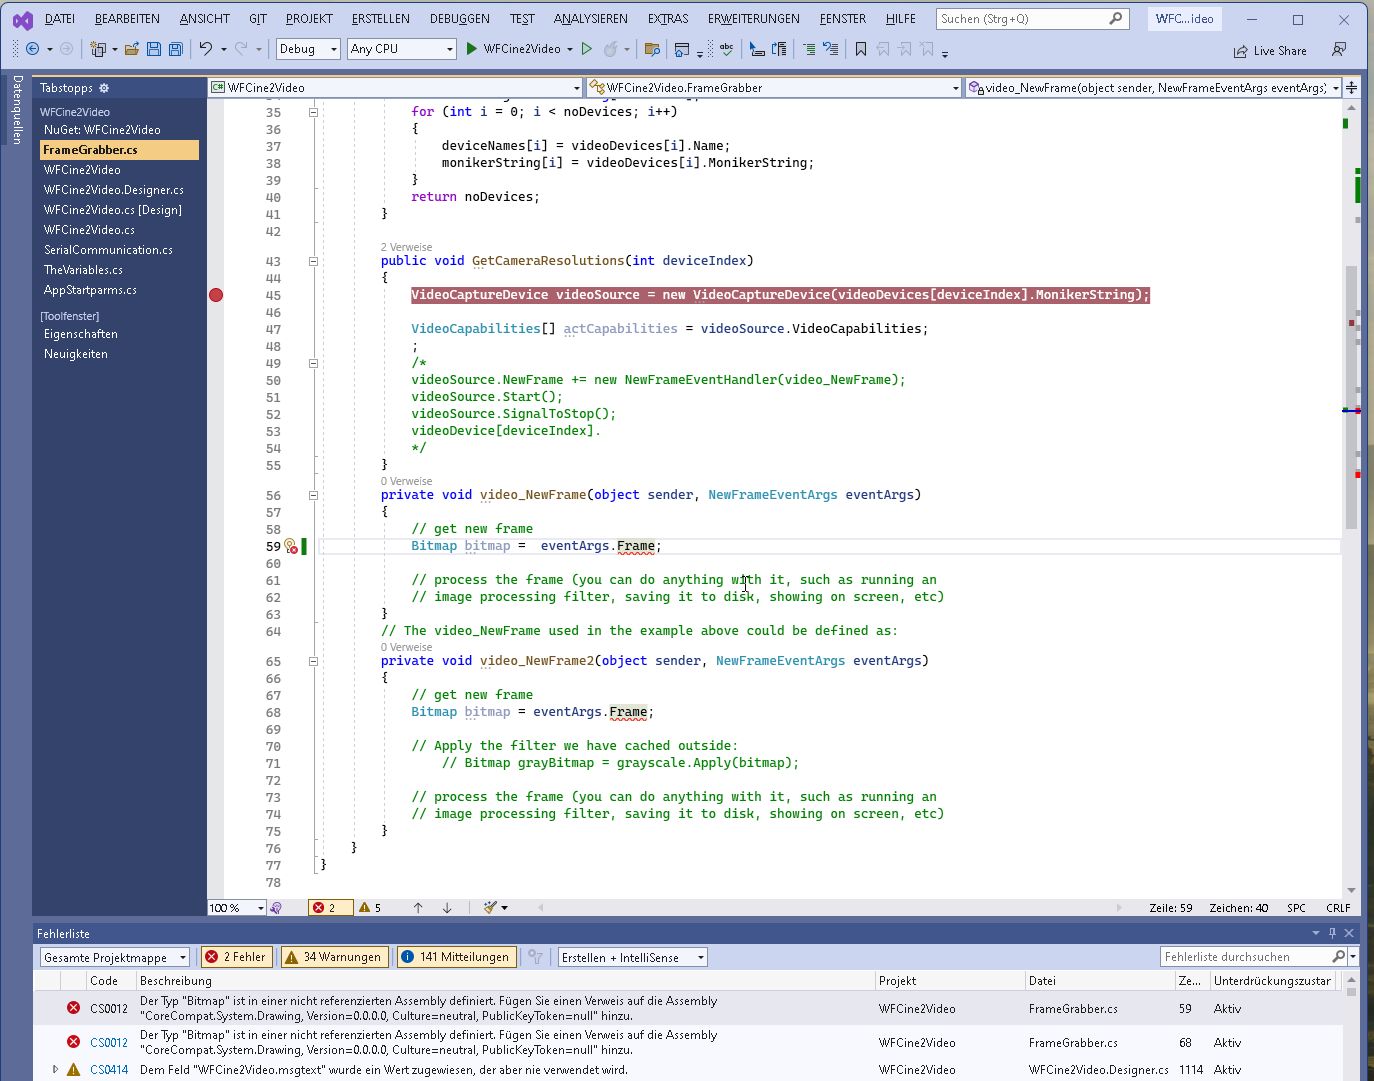Toggle the 141 Mitteilungen filter
Viewport: 1374px width, 1081px height.
(x=456, y=957)
